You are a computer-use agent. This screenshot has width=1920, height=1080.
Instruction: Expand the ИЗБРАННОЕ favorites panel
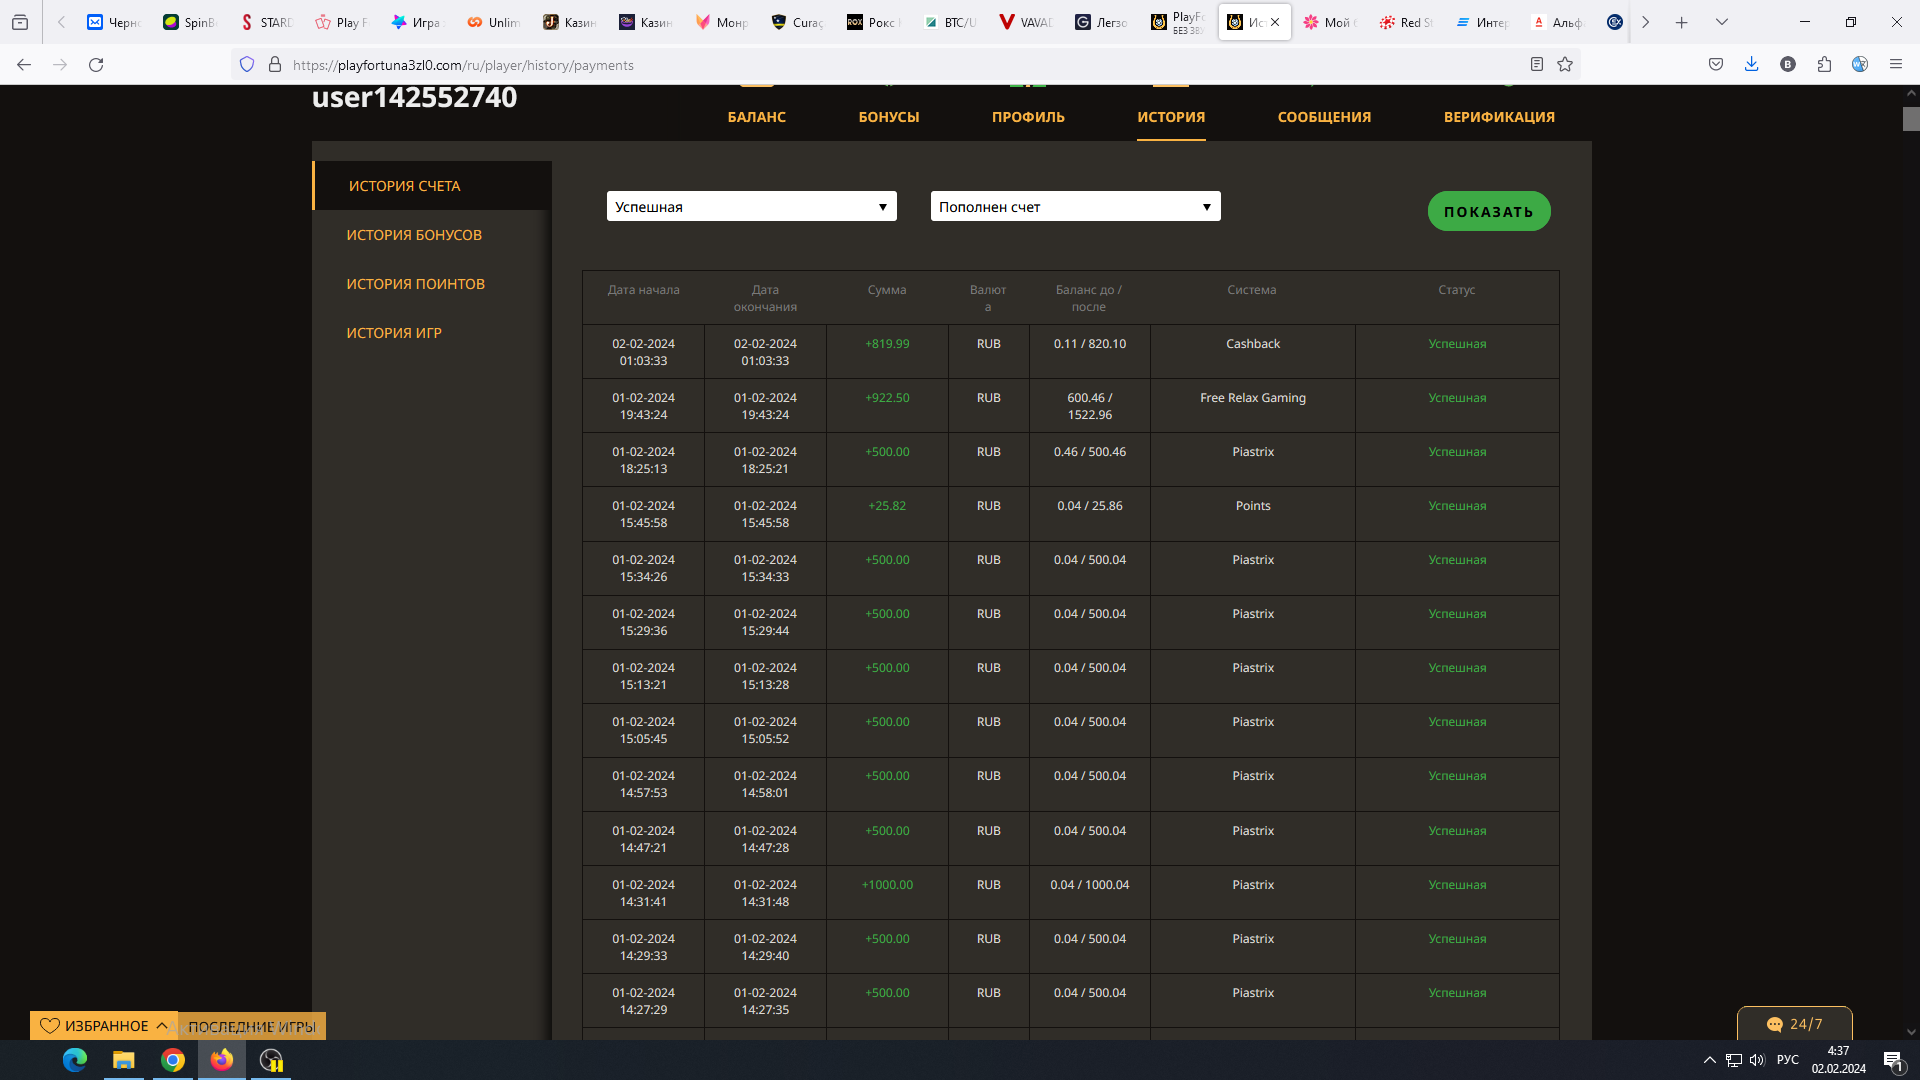[x=104, y=1026]
